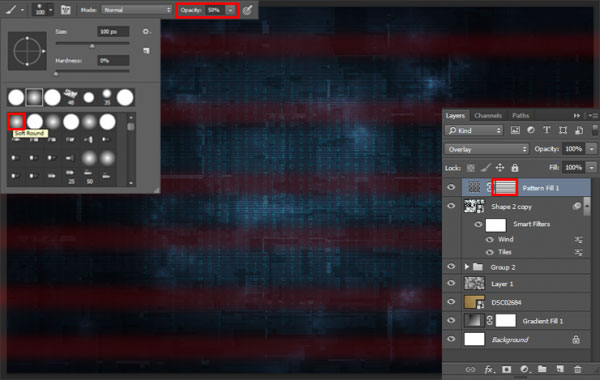Hide Layer 1 visibility eye
The height and width of the screenshot is (380, 600).
pos(451,284)
